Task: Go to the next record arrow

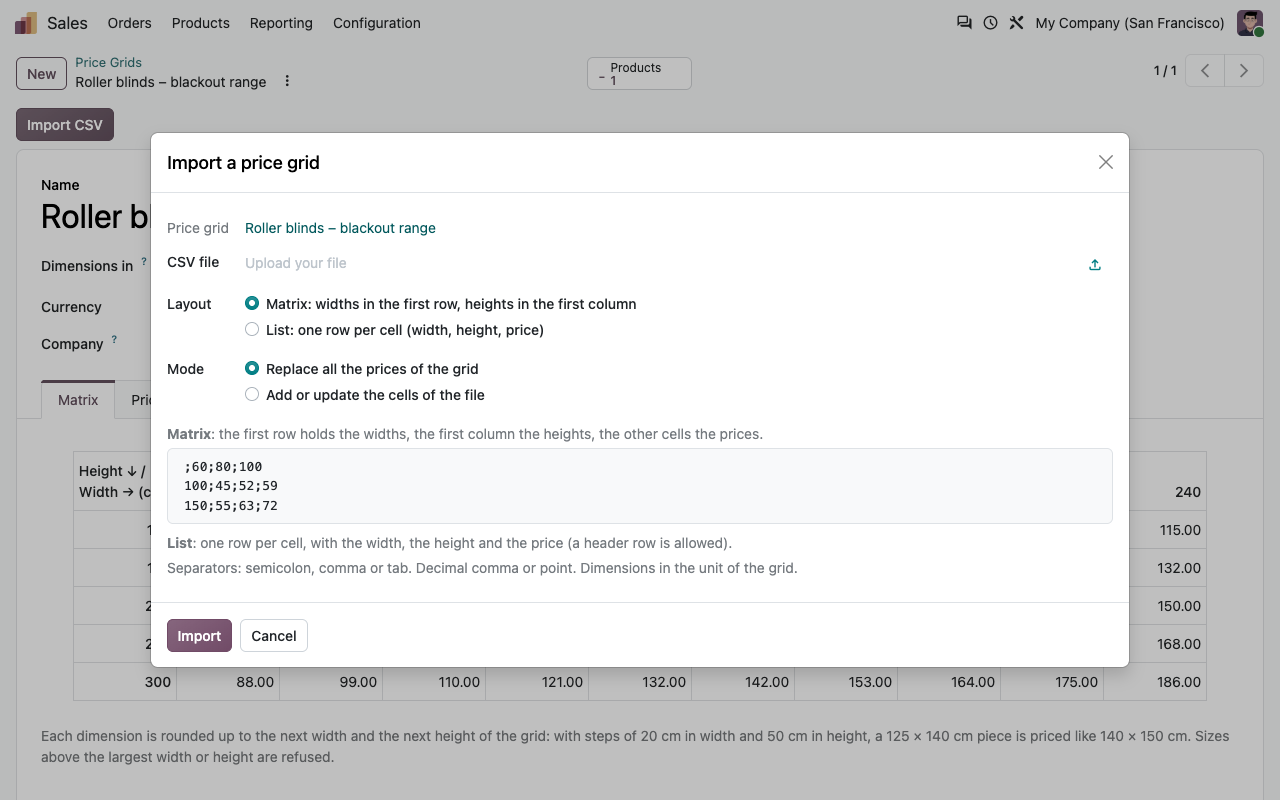Action: (x=1244, y=71)
